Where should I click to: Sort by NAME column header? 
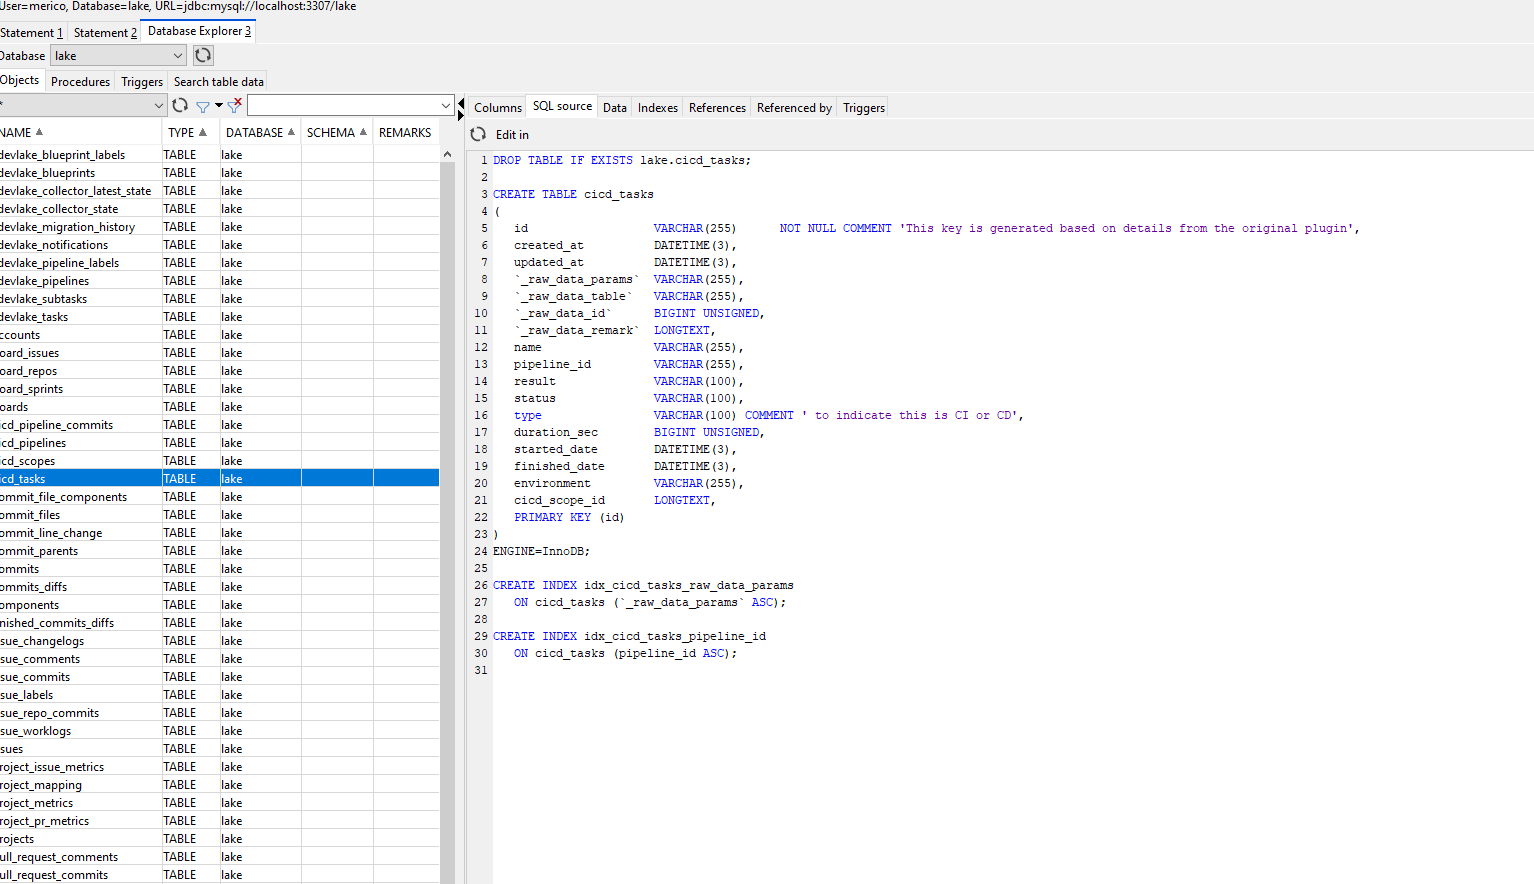80,132
